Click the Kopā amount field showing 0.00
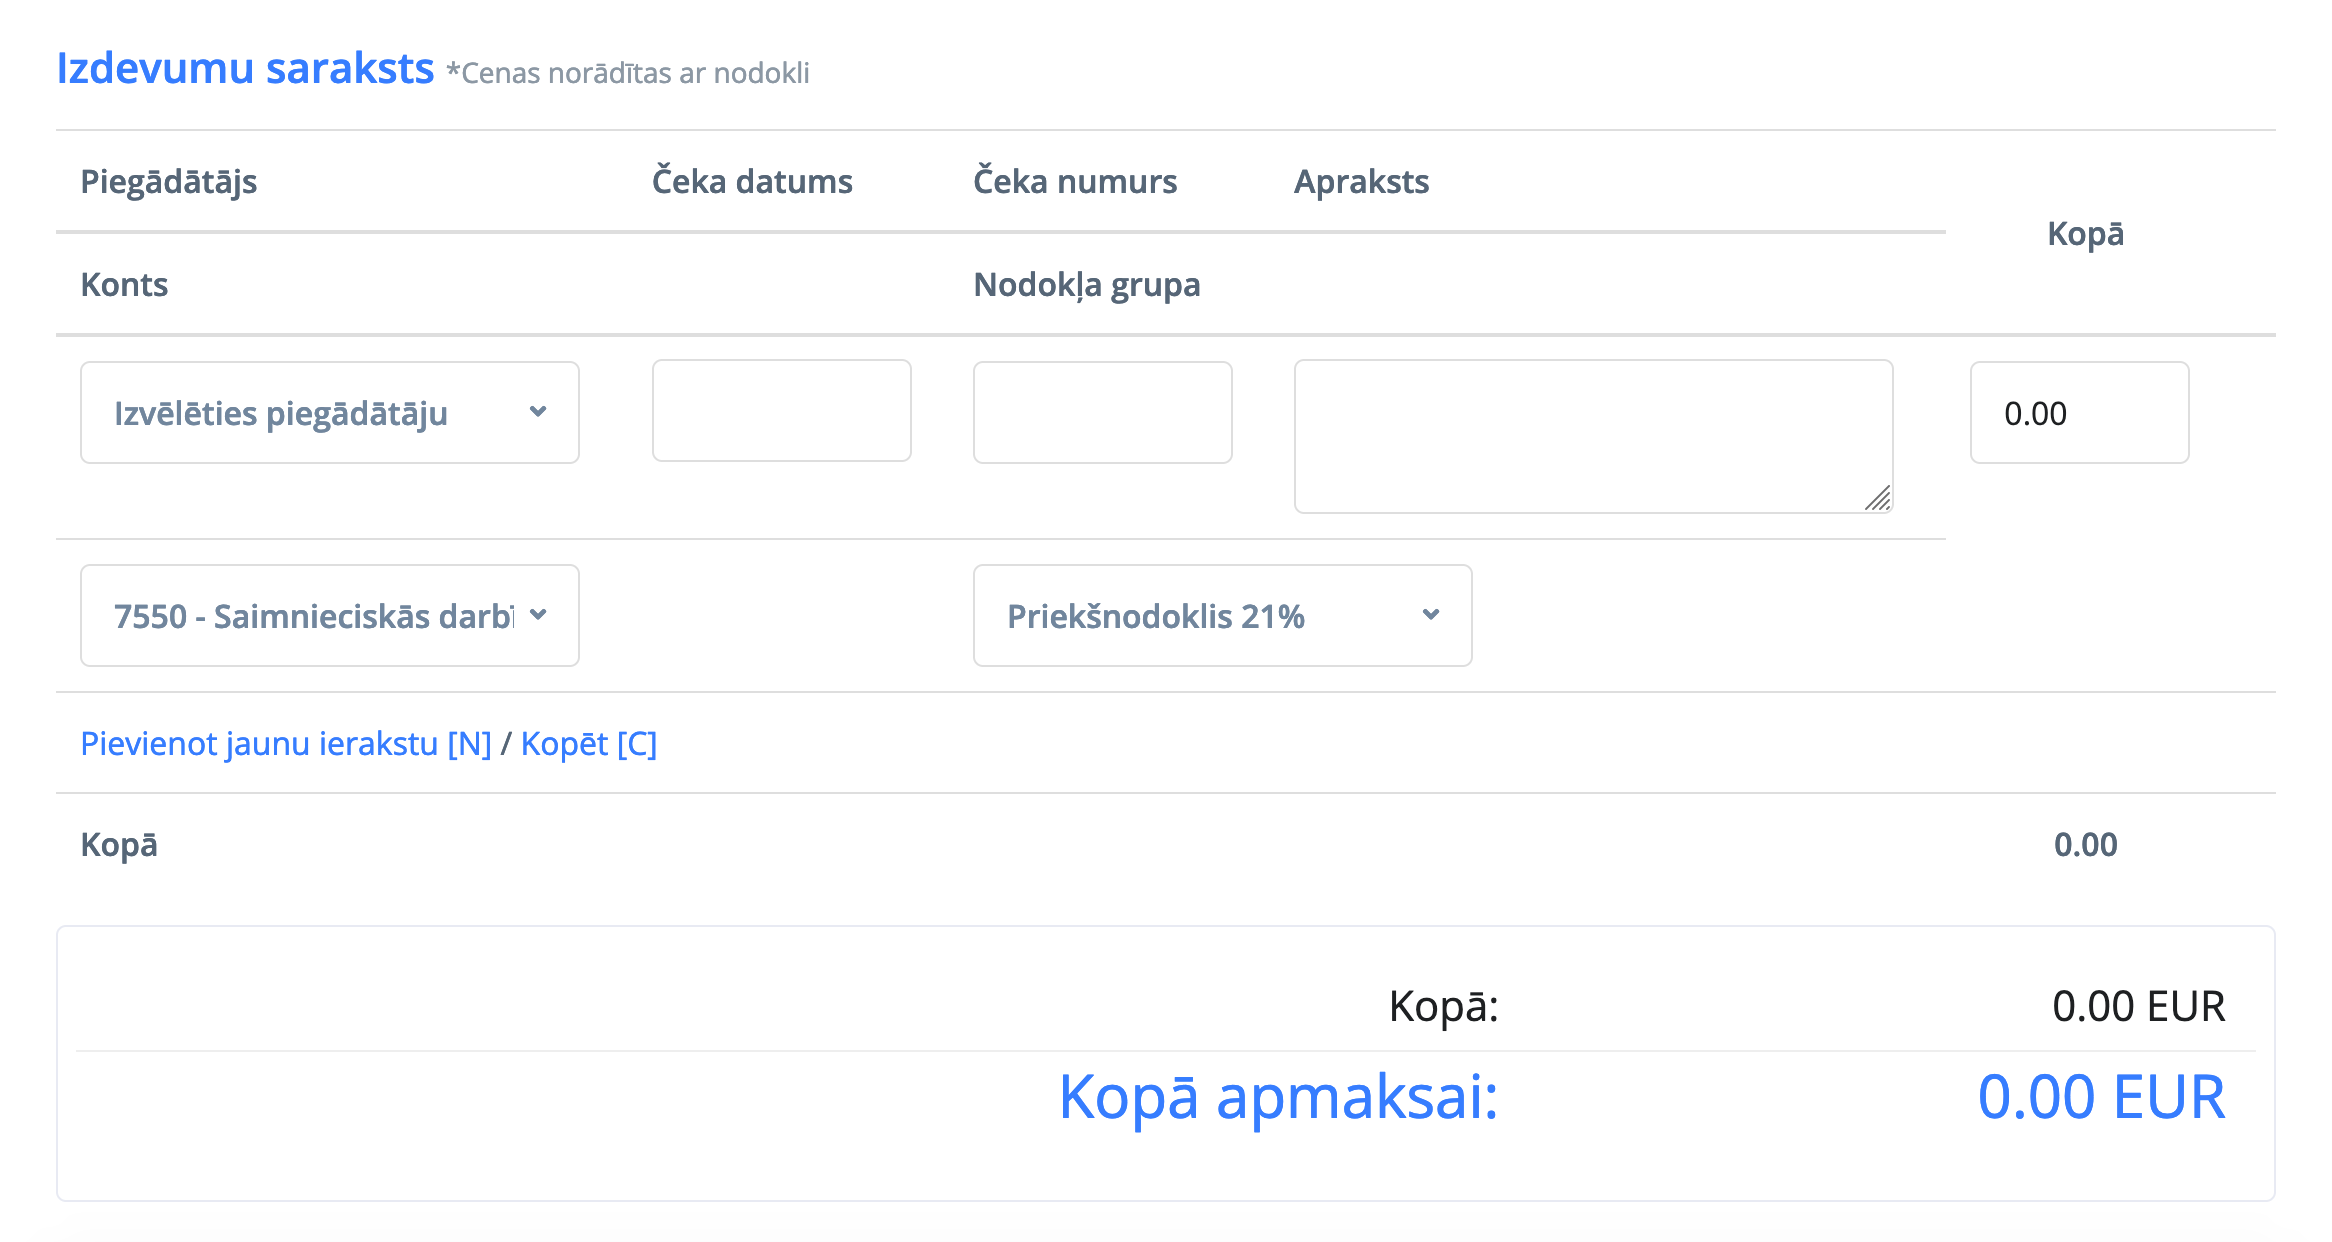 [2078, 413]
